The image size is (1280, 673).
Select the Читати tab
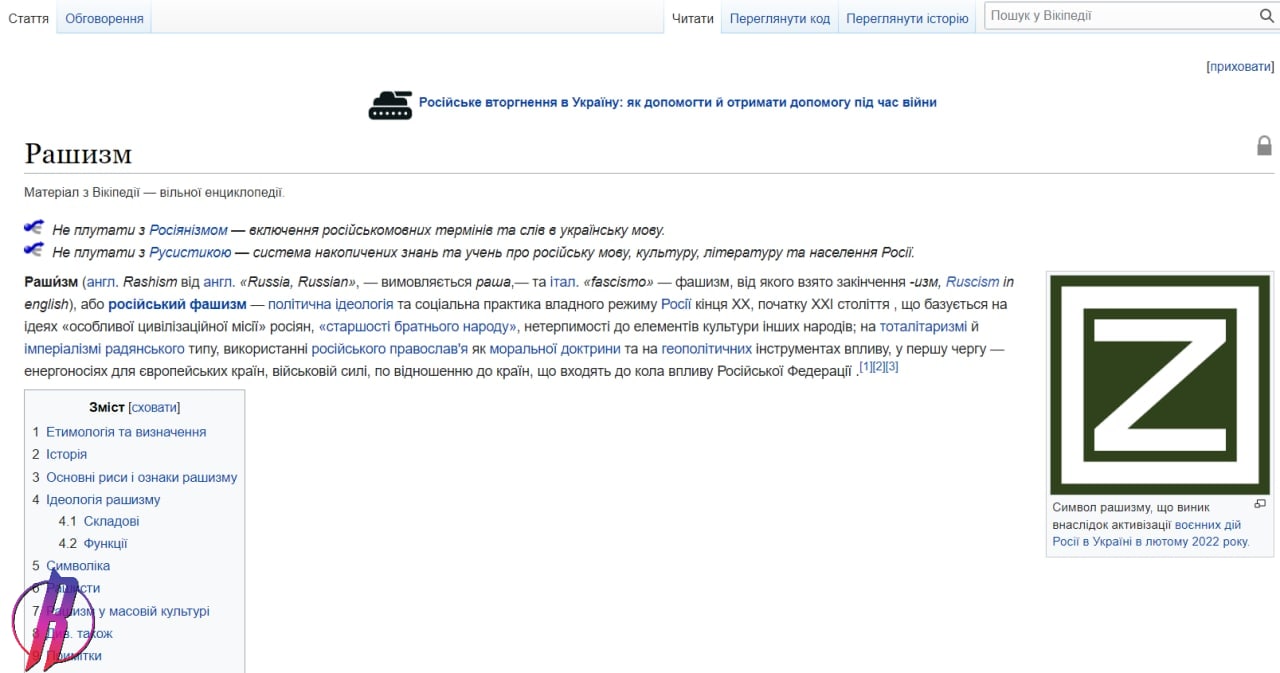point(692,18)
